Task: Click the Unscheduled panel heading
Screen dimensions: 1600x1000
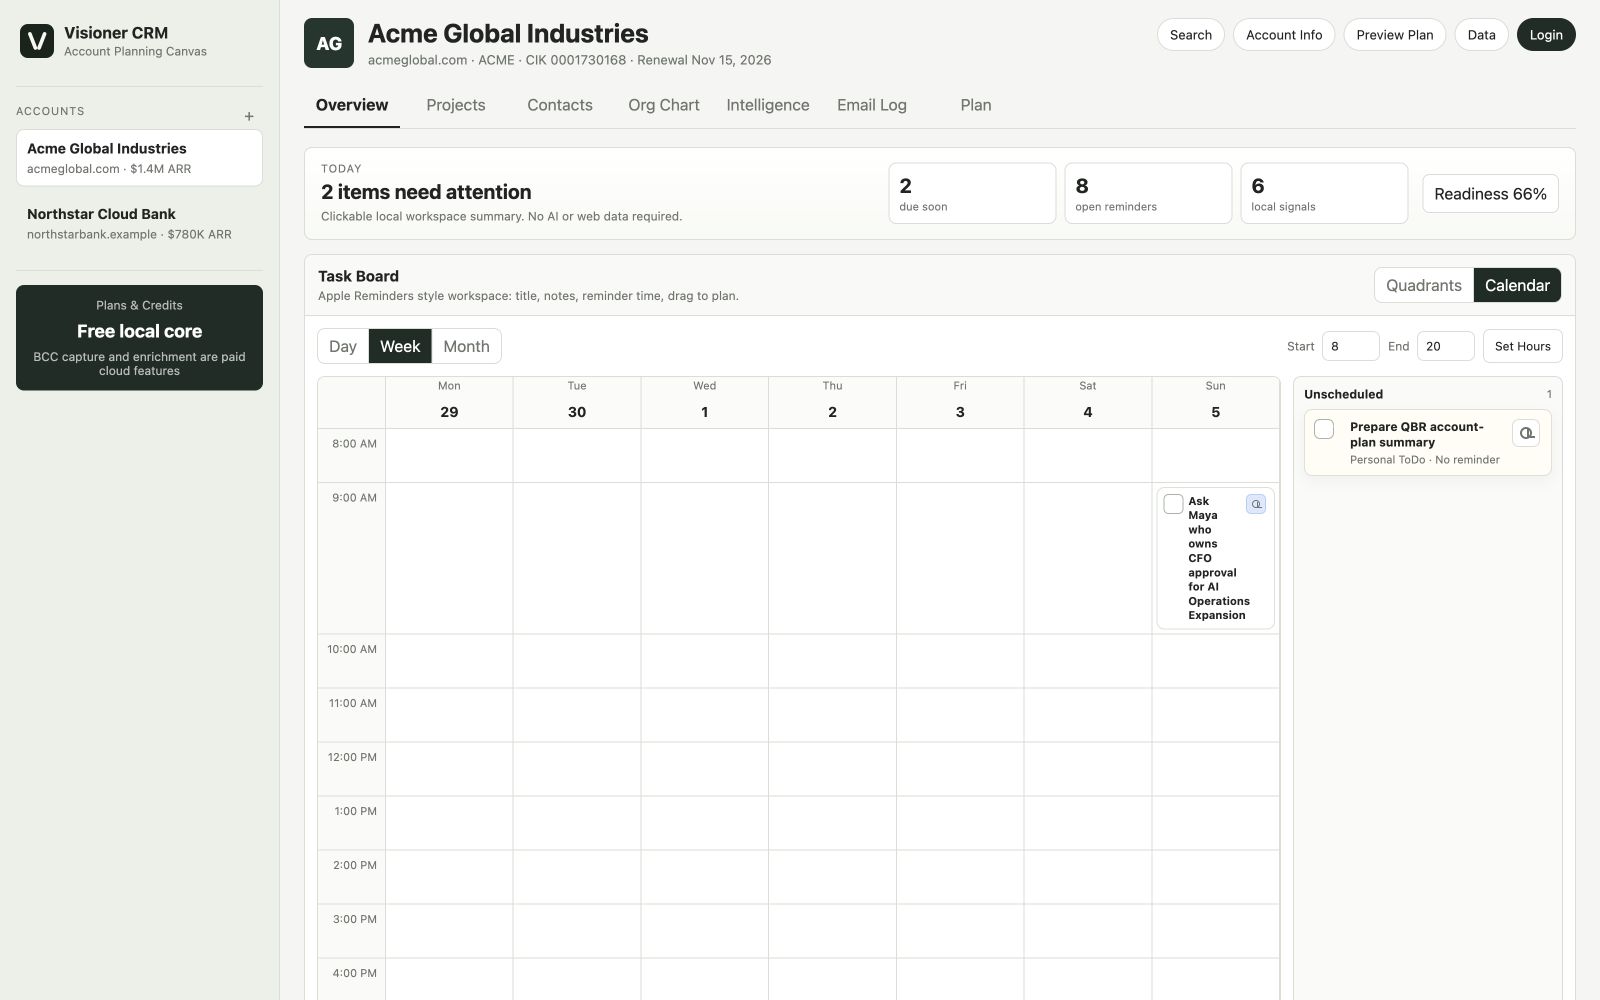Action: tap(1343, 394)
